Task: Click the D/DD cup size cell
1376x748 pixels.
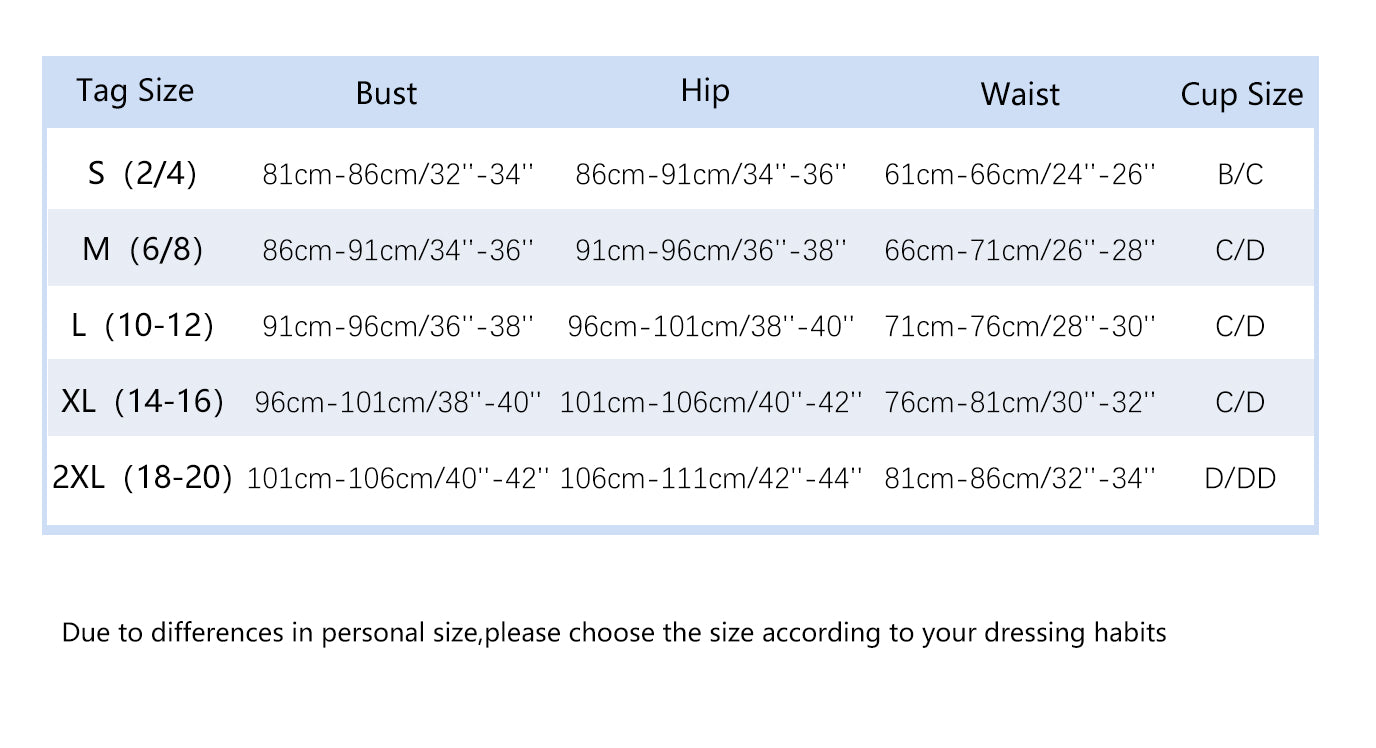Action: [1241, 479]
